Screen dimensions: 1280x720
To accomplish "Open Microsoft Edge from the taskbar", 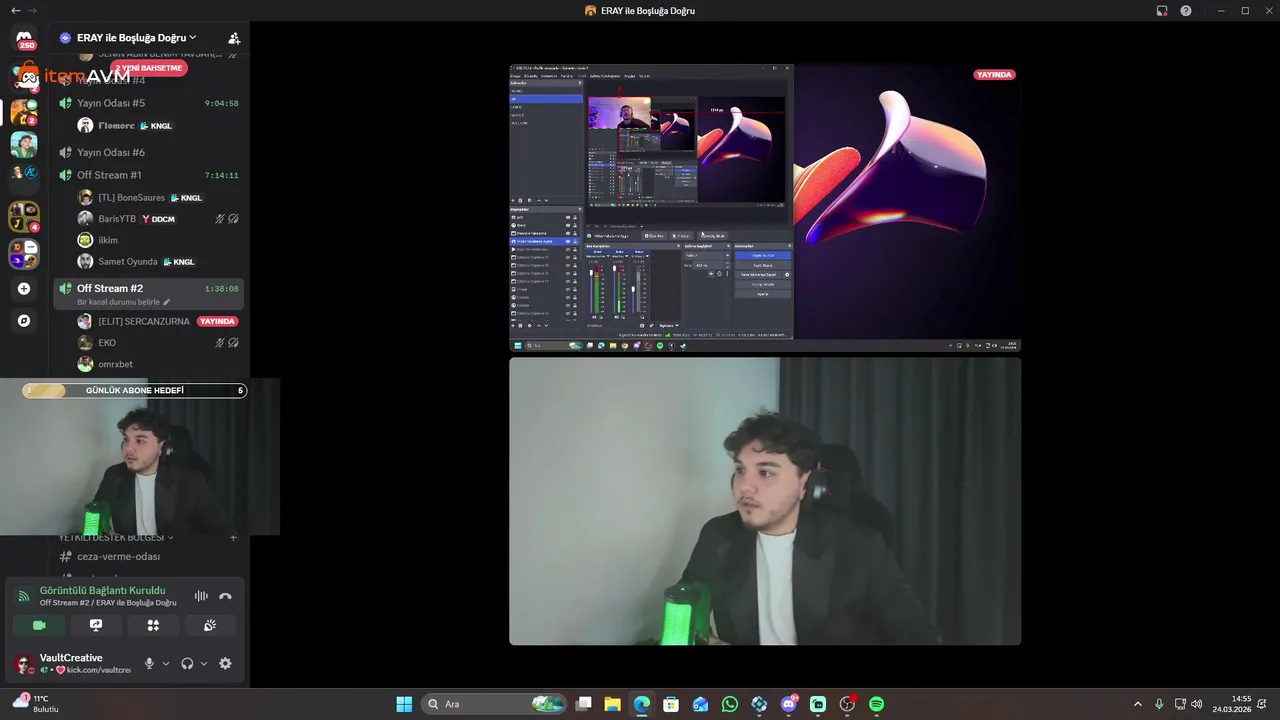I will (642, 704).
